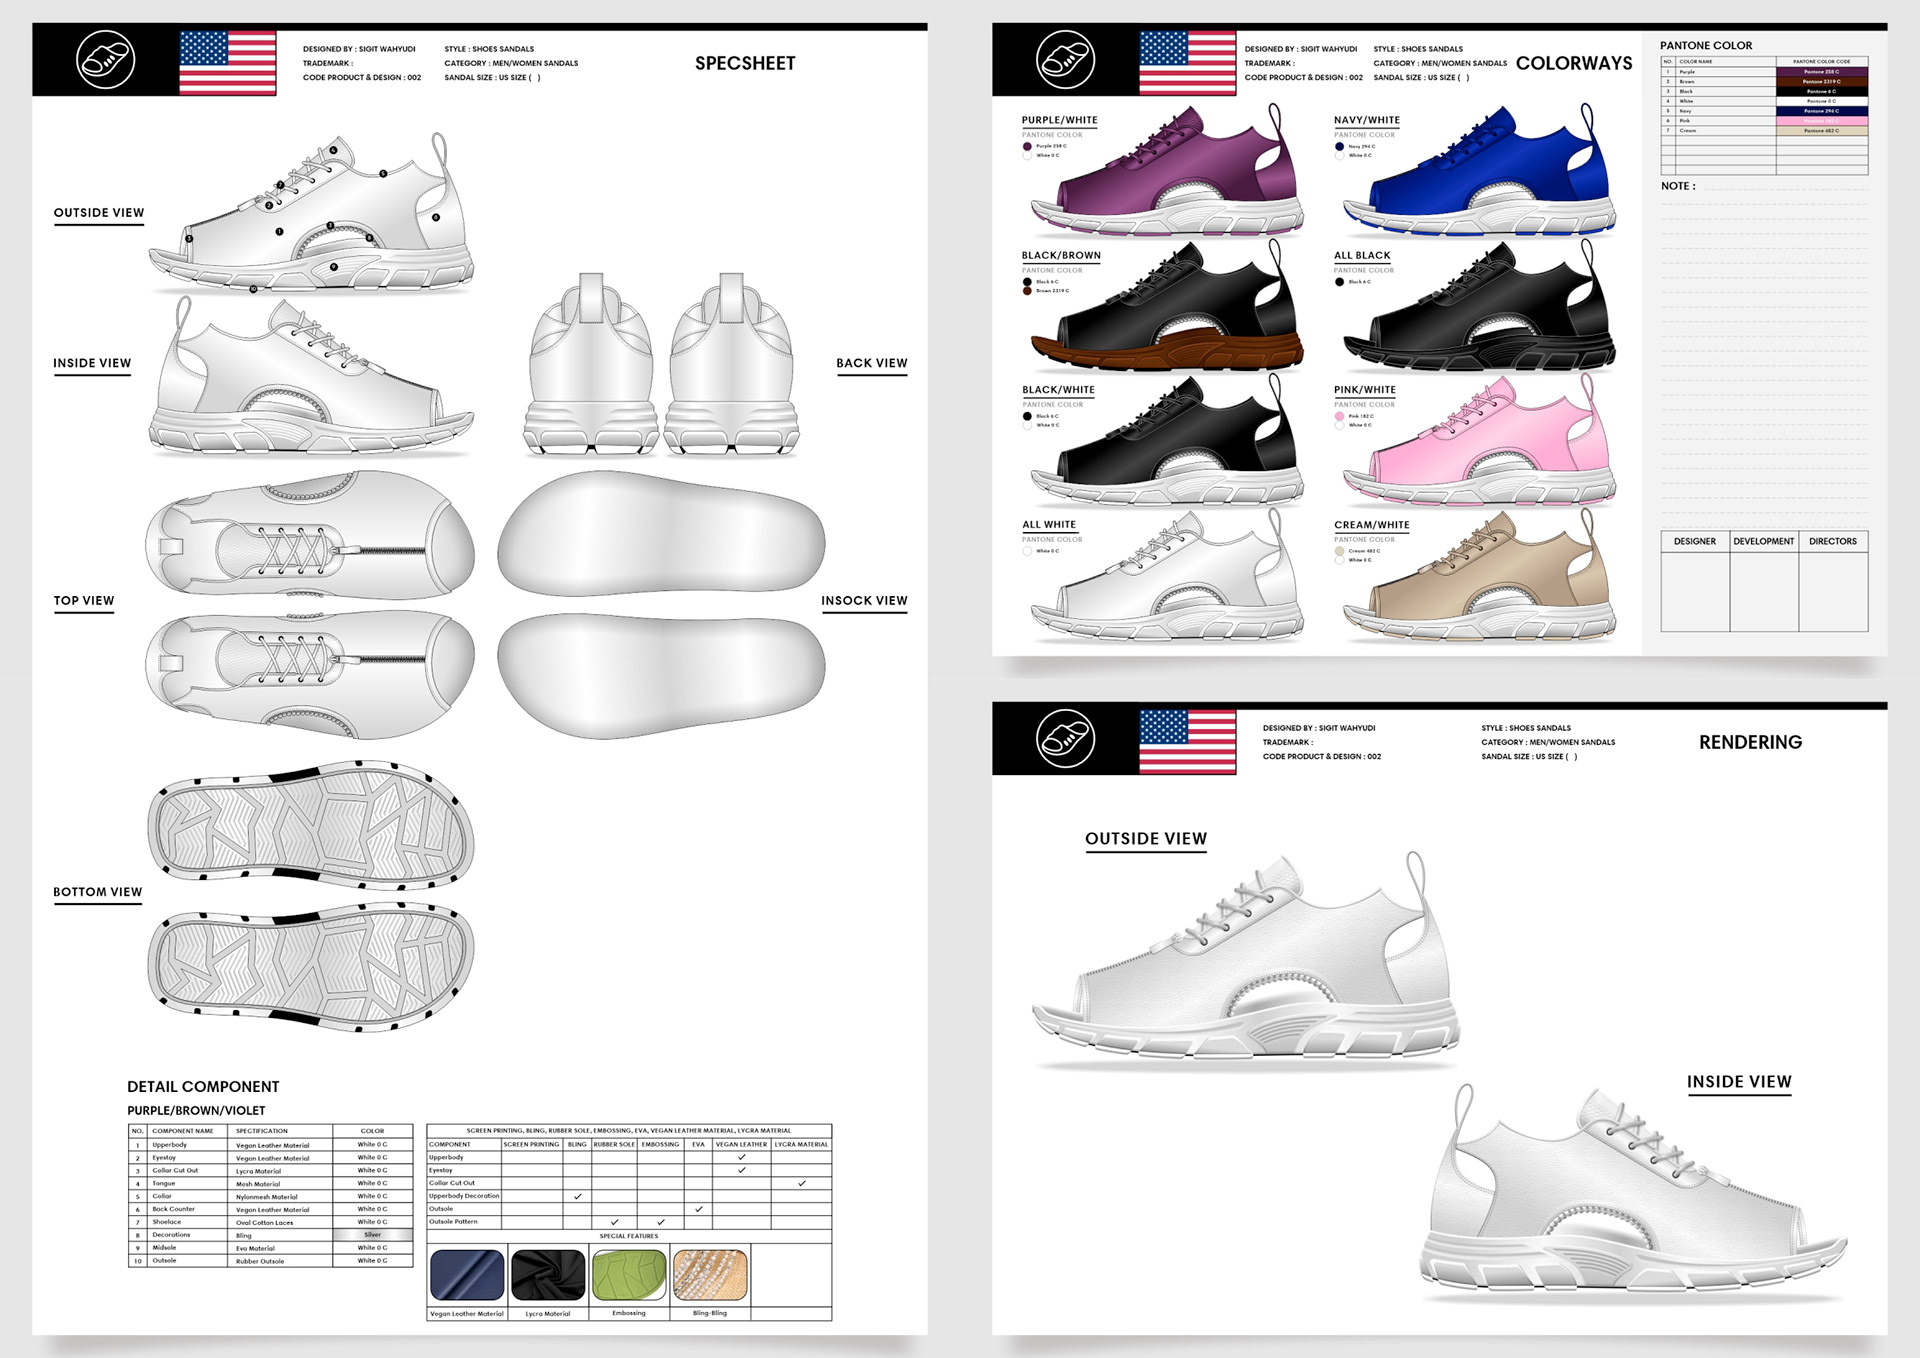
Task: Click the BACK VIEW label
Action: coord(872,363)
